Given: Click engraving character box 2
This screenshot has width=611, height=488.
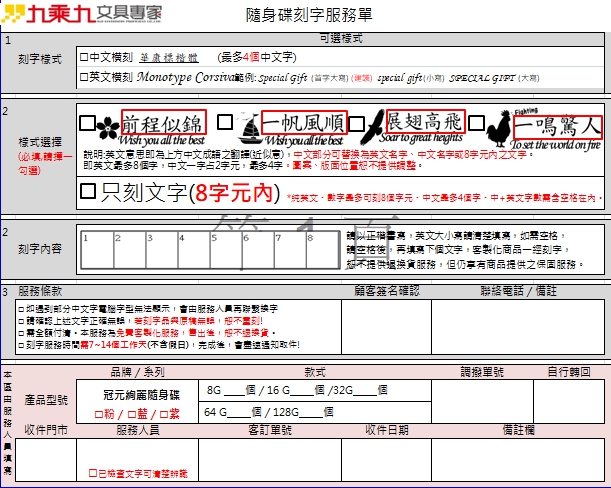Looking at the screenshot, I should pos(130,250).
